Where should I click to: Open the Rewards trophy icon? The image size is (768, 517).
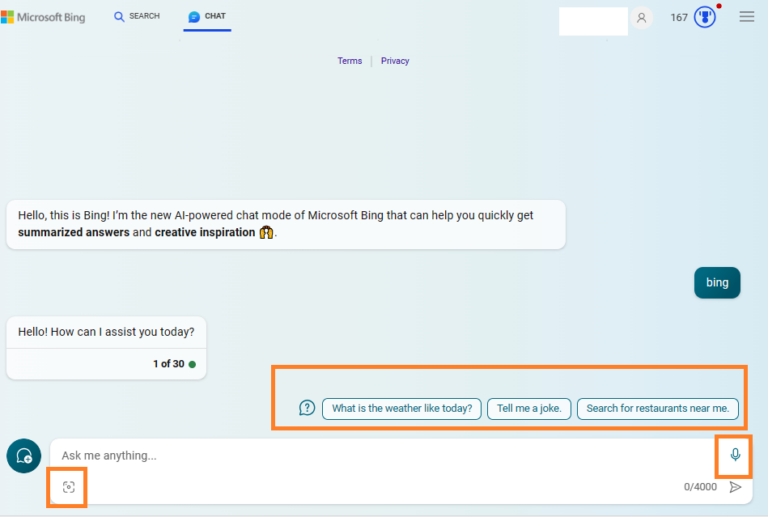tap(705, 18)
